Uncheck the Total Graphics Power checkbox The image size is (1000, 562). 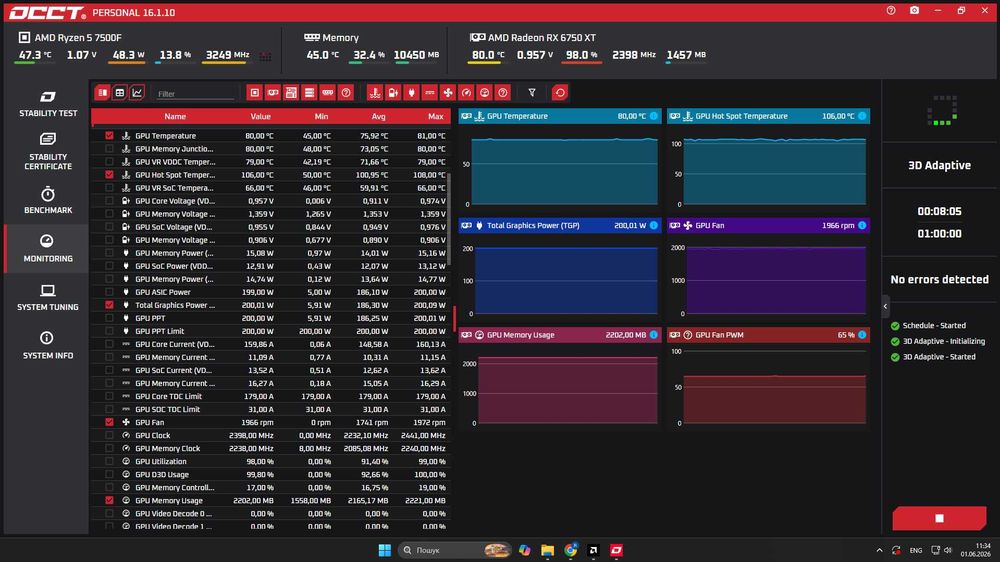click(110, 305)
